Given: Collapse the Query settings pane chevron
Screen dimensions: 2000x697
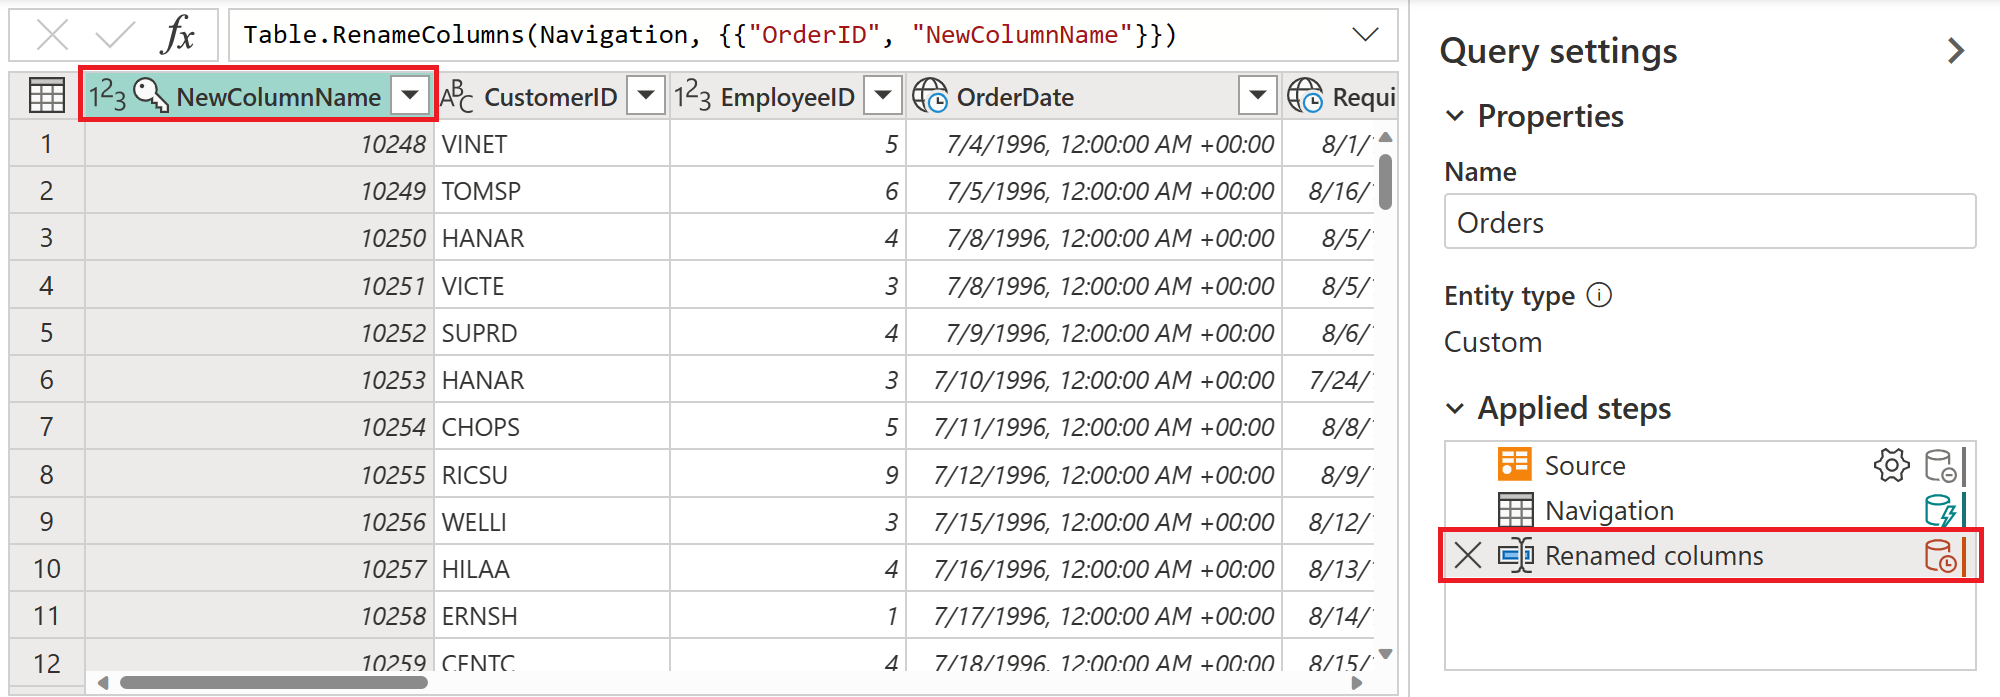Looking at the screenshot, I should [x=1956, y=51].
